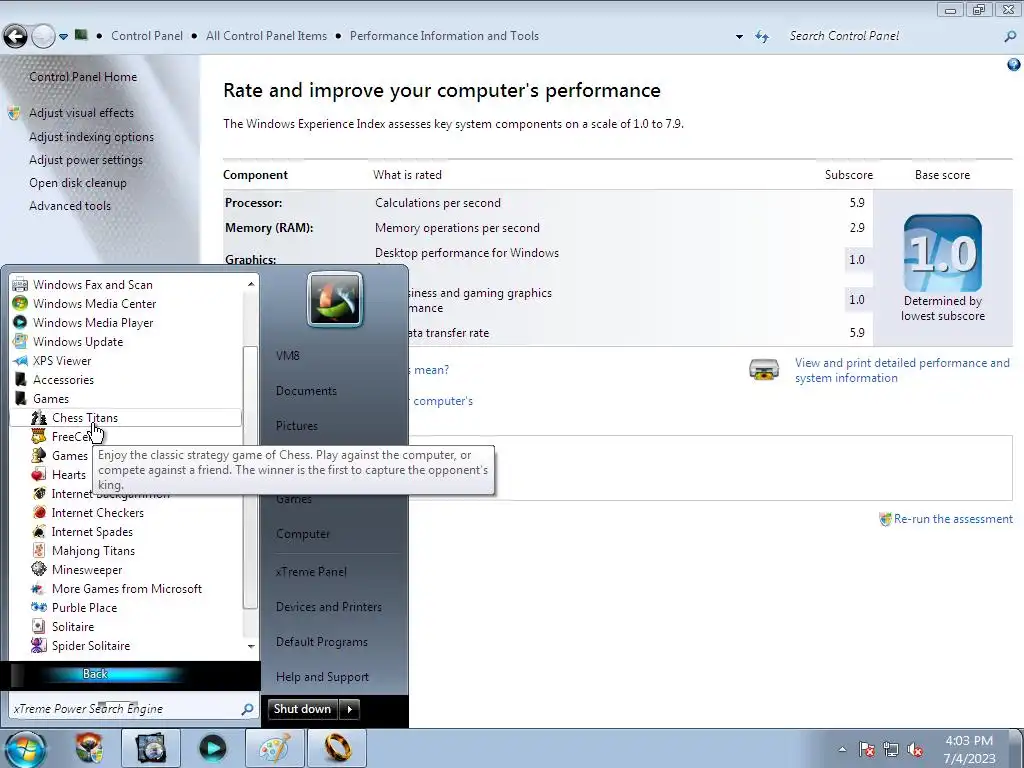Open Devices and Printers
Image resolution: width=1024 pixels, height=768 pixels.
coord(328,607)
